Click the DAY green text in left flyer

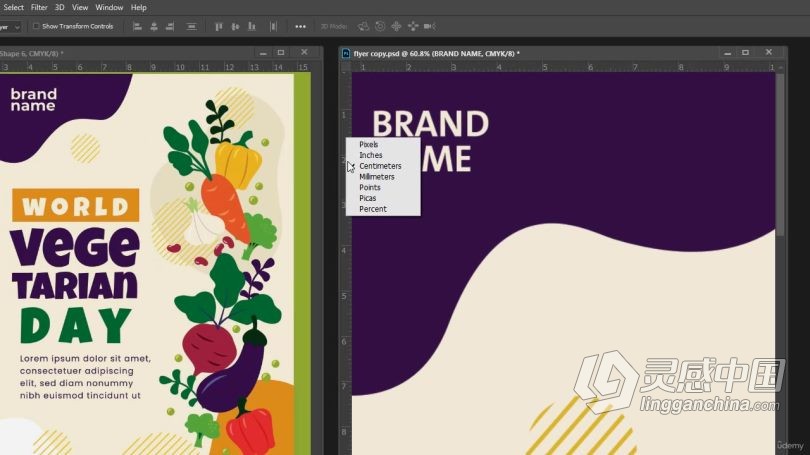click(76, 325)
